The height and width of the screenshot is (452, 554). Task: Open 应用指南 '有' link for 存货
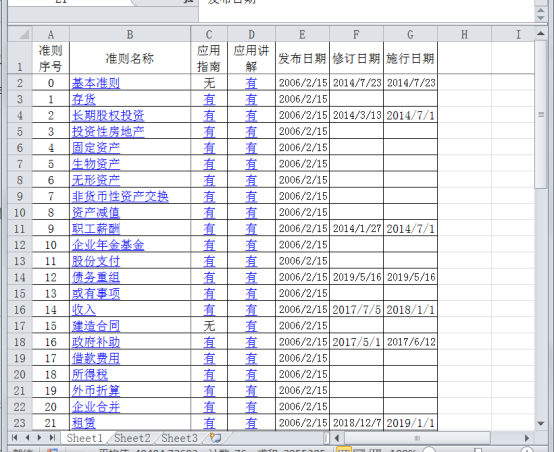click(x=209, y=99)
